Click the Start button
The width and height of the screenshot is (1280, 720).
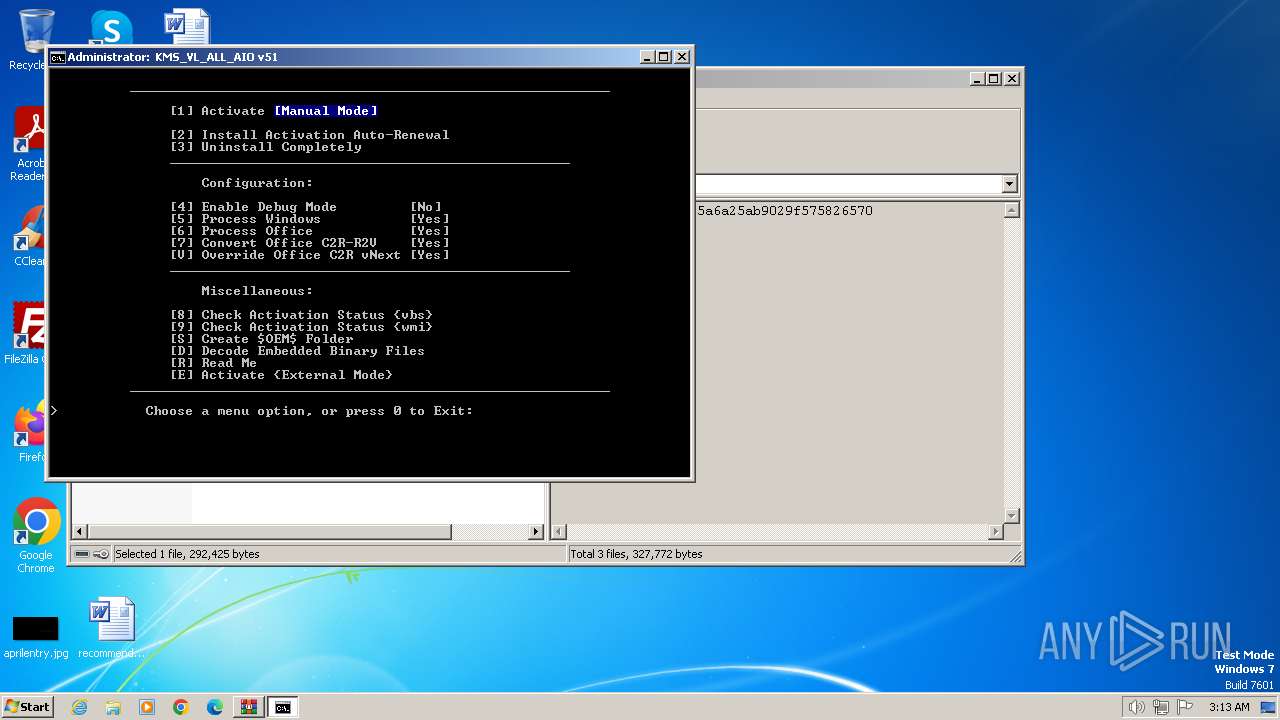click(x=28, y=707)
